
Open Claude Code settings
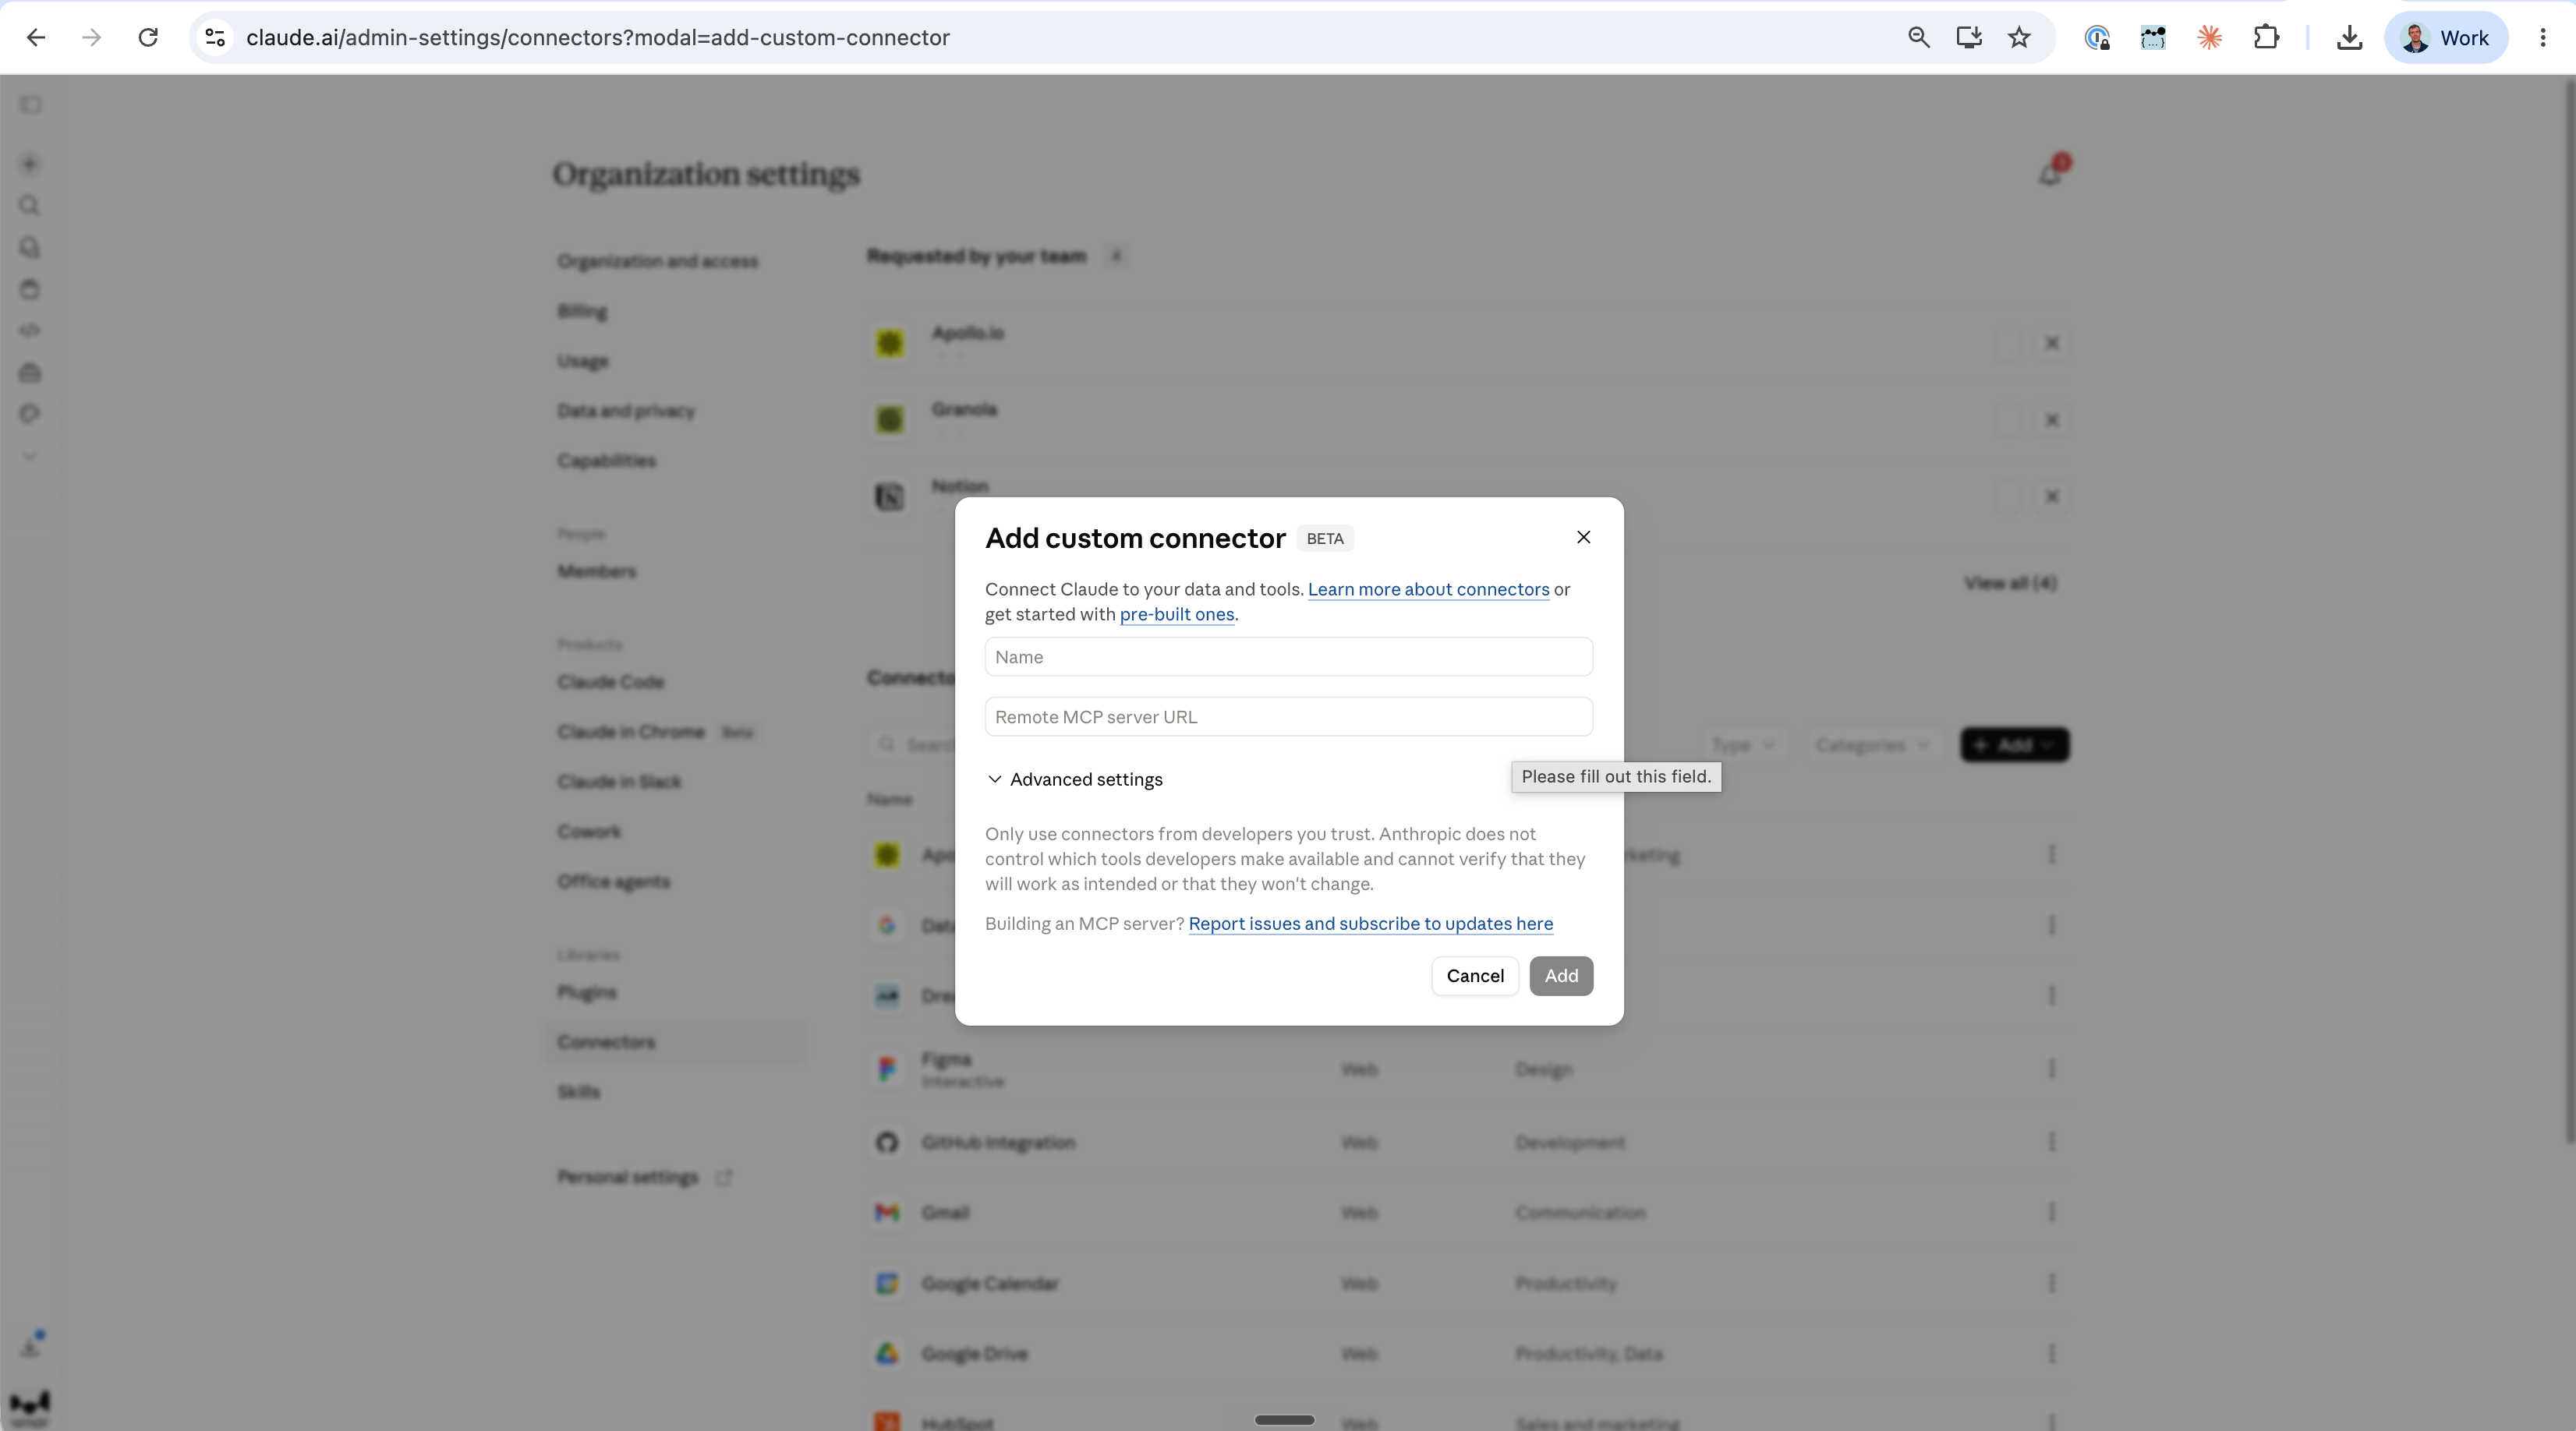[610, 682]
